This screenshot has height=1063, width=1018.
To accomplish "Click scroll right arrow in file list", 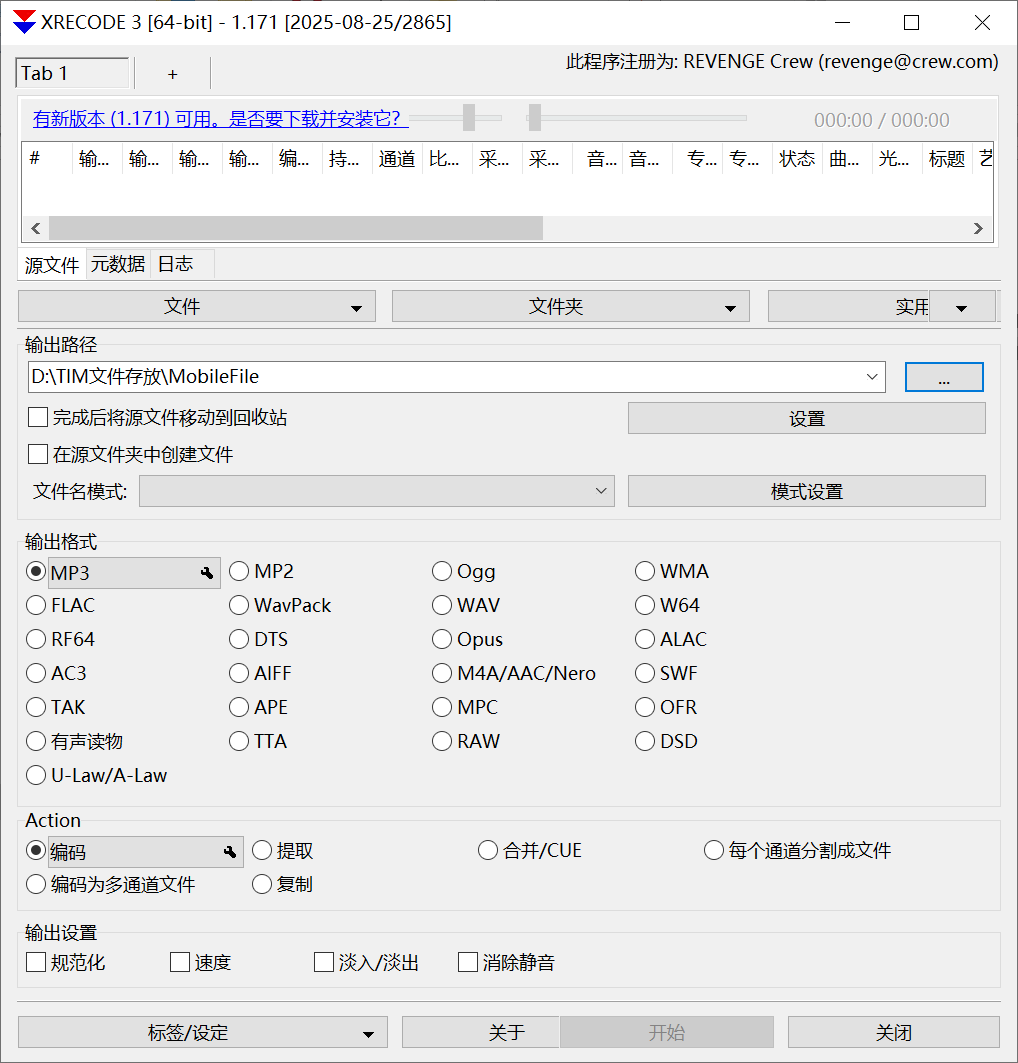I will (978, 228).
